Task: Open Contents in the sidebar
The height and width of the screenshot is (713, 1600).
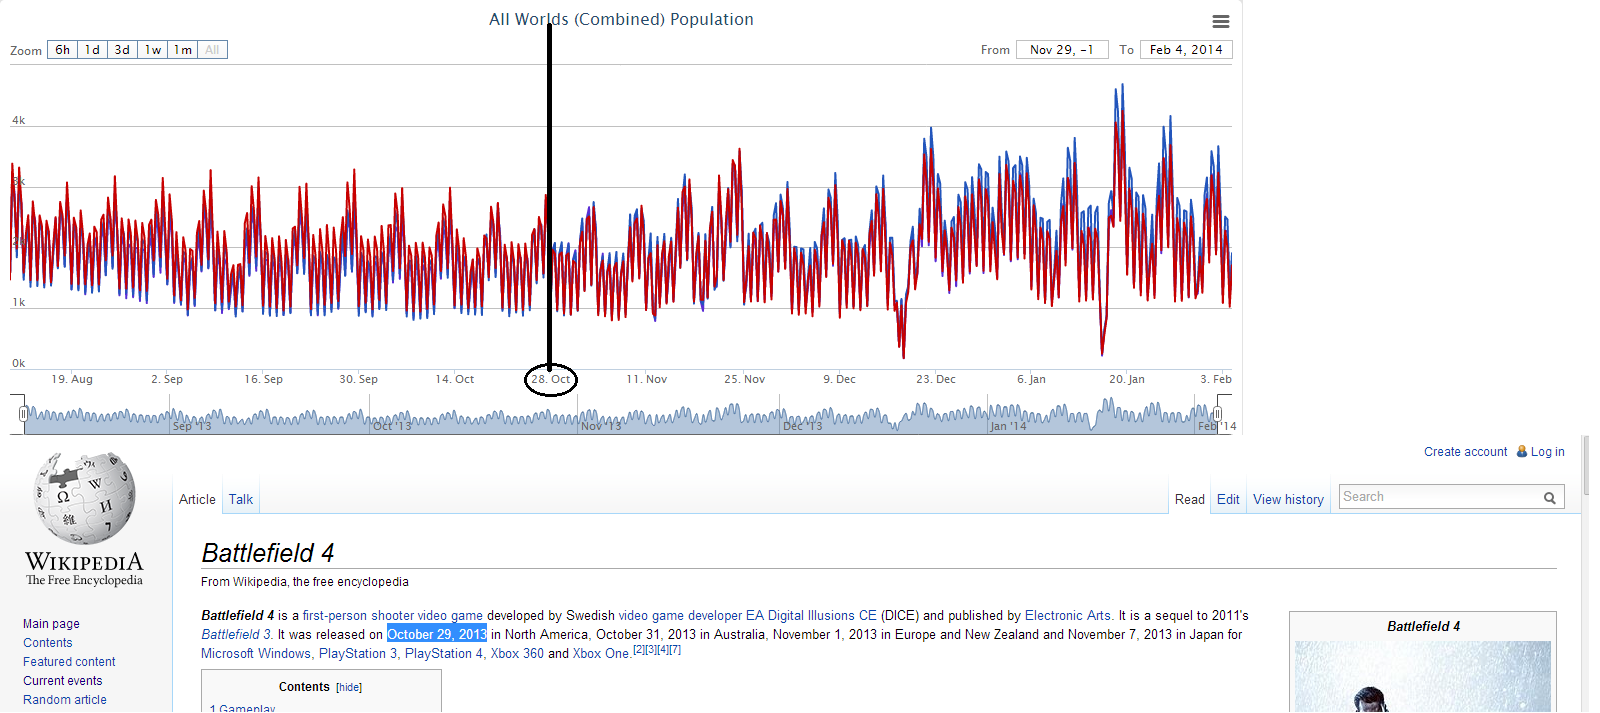Action: coord(48,643)
